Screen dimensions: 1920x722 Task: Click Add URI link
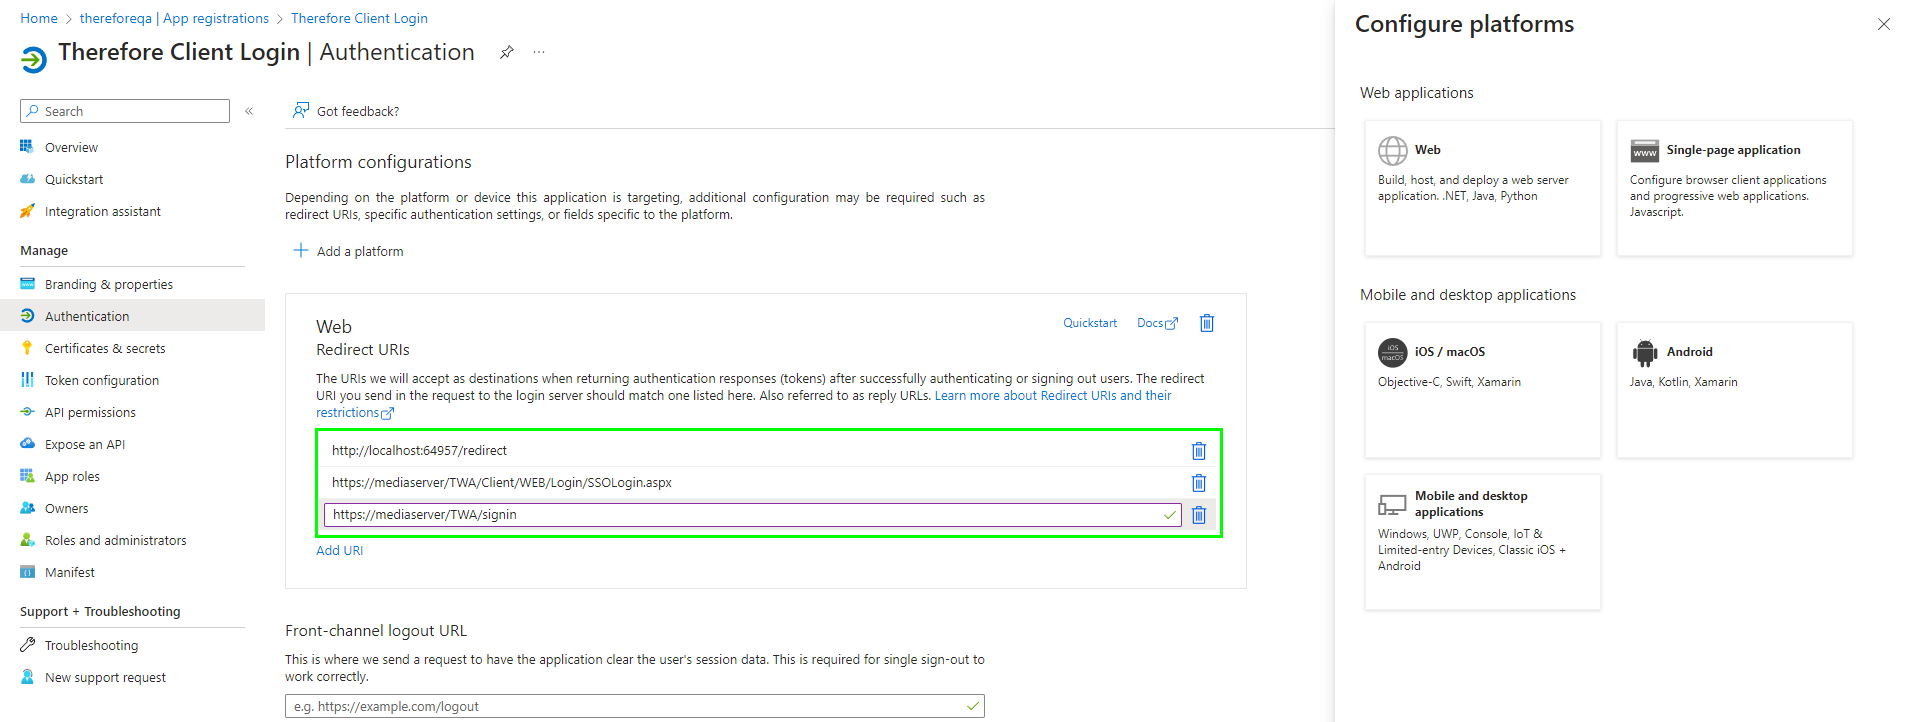click(x=340, y=550)
